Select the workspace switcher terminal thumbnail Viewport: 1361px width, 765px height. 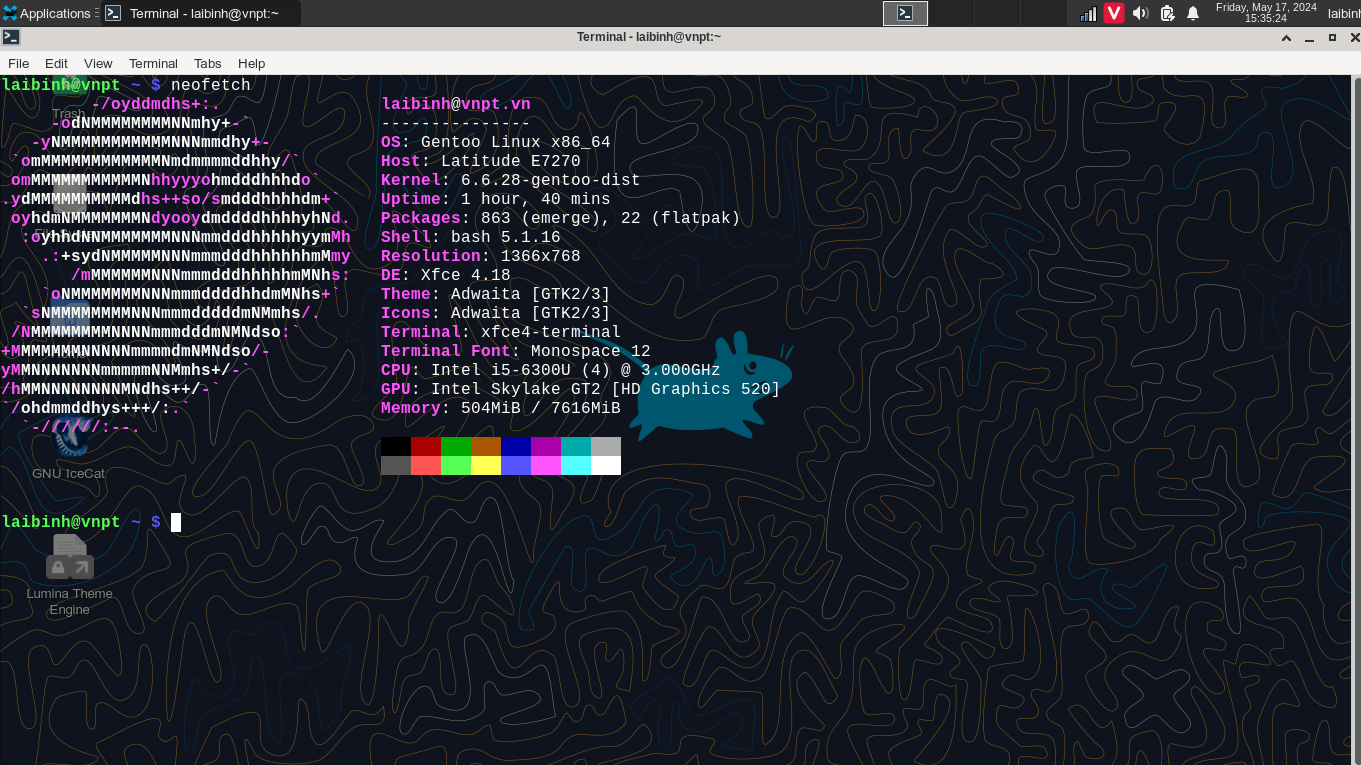coord(905,13)
